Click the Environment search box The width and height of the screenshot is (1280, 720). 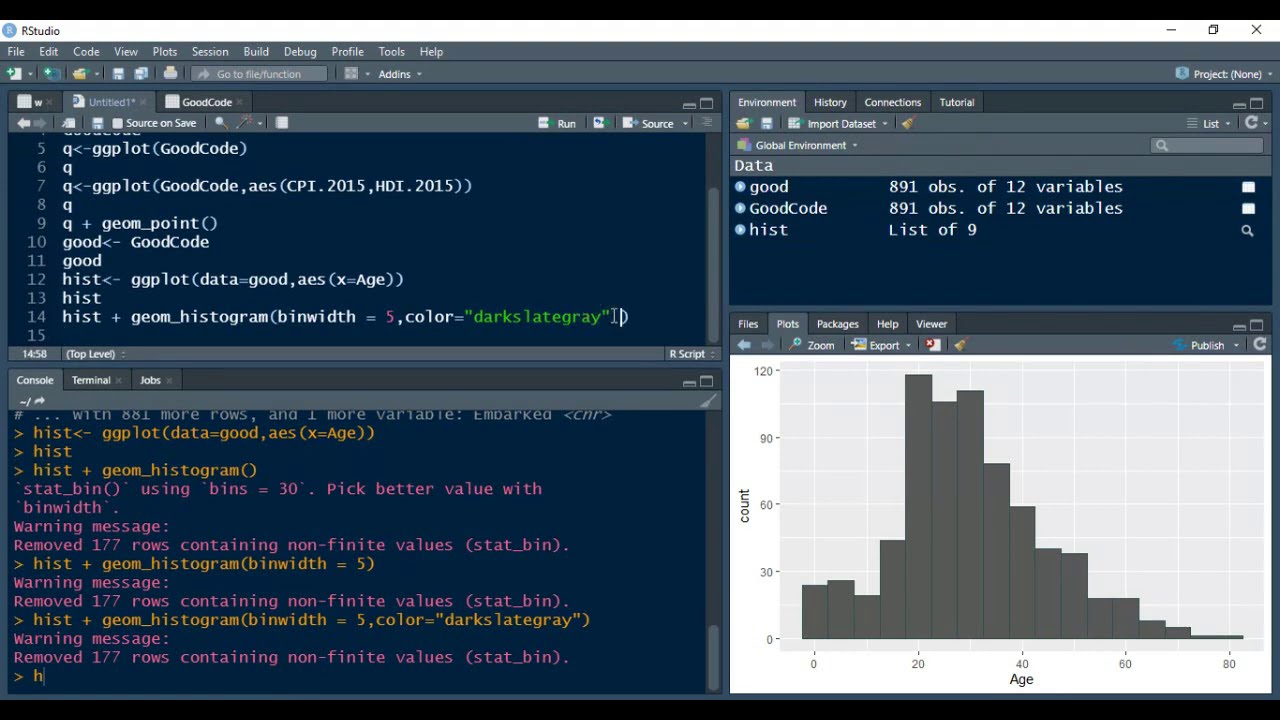coord(1207,145)
